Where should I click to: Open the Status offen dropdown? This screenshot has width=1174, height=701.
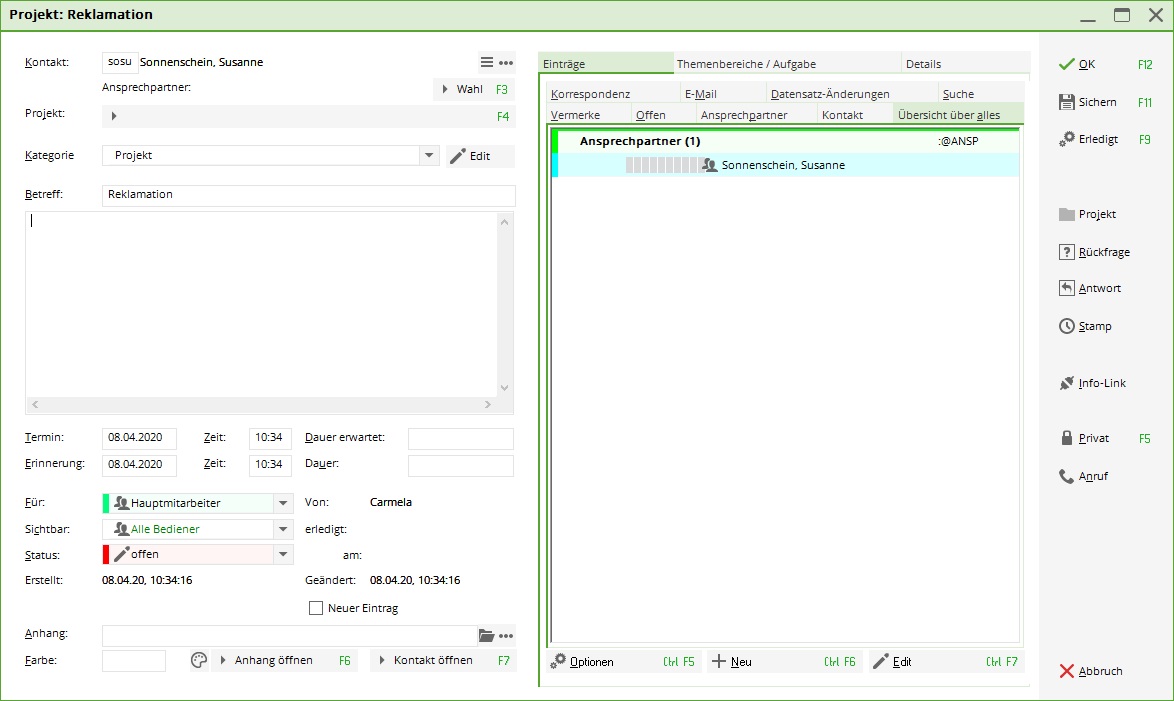283,554
